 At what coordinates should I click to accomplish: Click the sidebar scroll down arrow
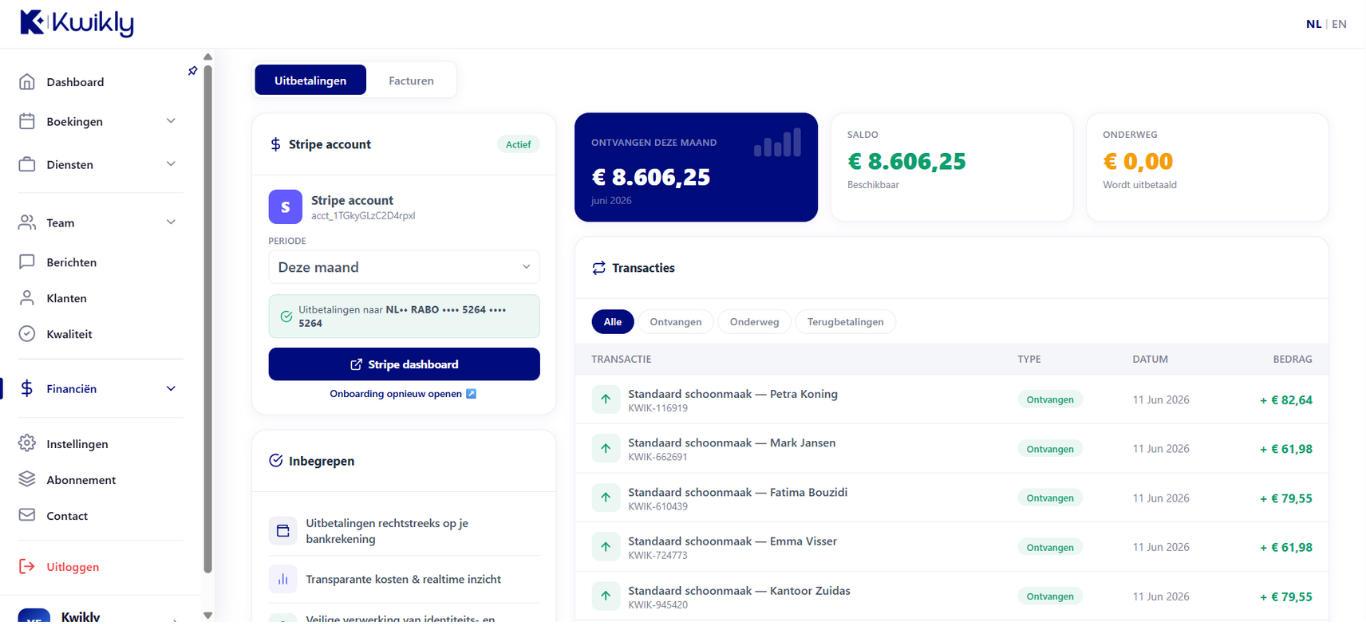(208, 616)
